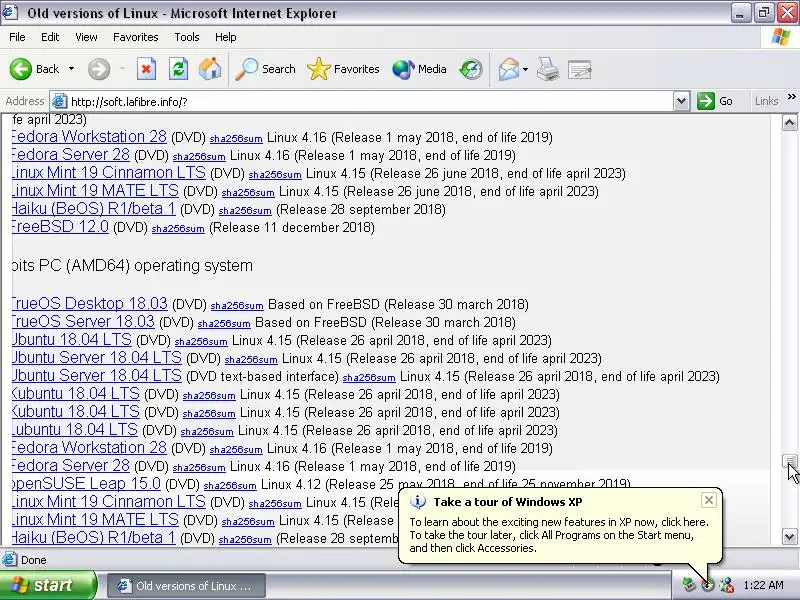Open the Favorites menu
Viewport: 800px width, 600px height.
(x=136, y=37)
